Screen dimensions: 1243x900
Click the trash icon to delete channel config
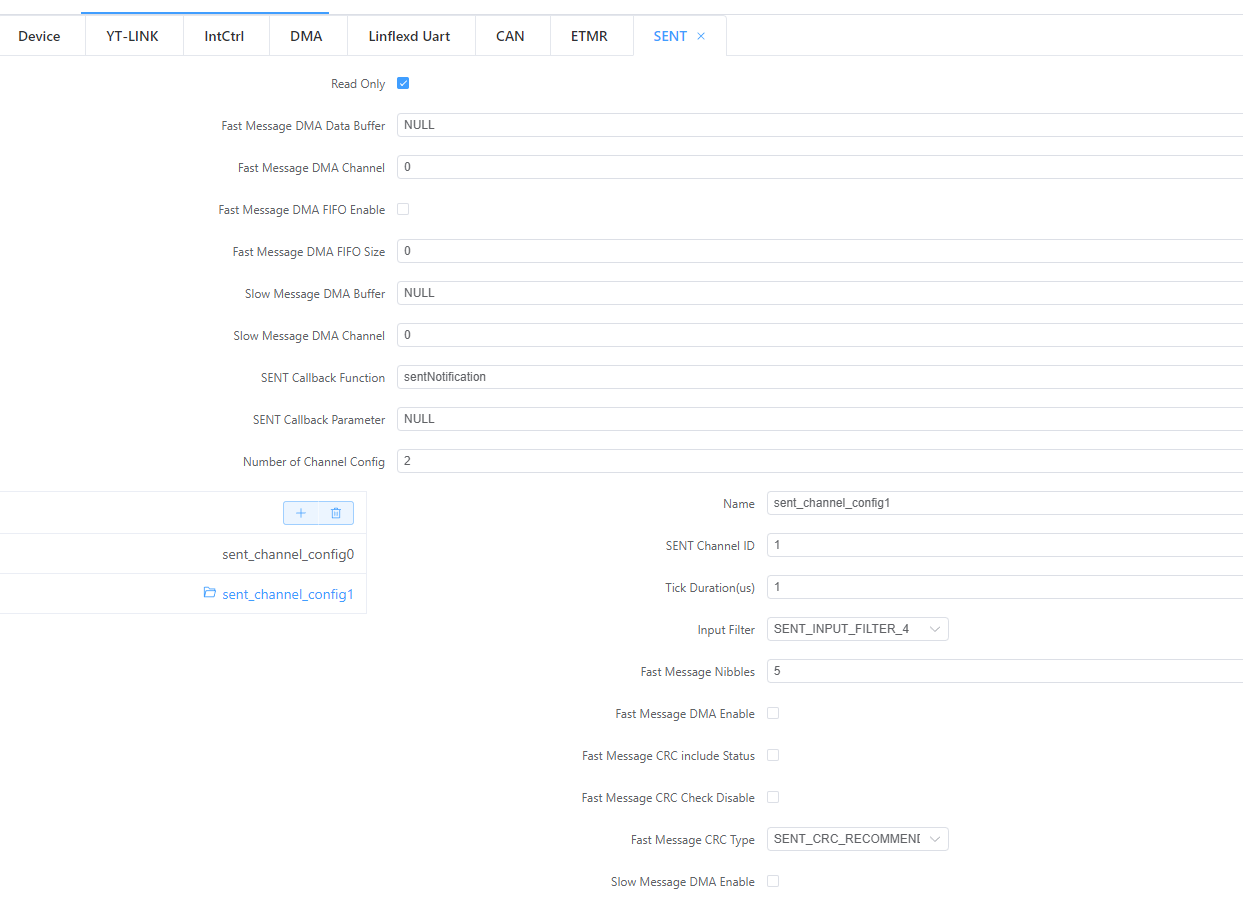(x=336, y=513)
